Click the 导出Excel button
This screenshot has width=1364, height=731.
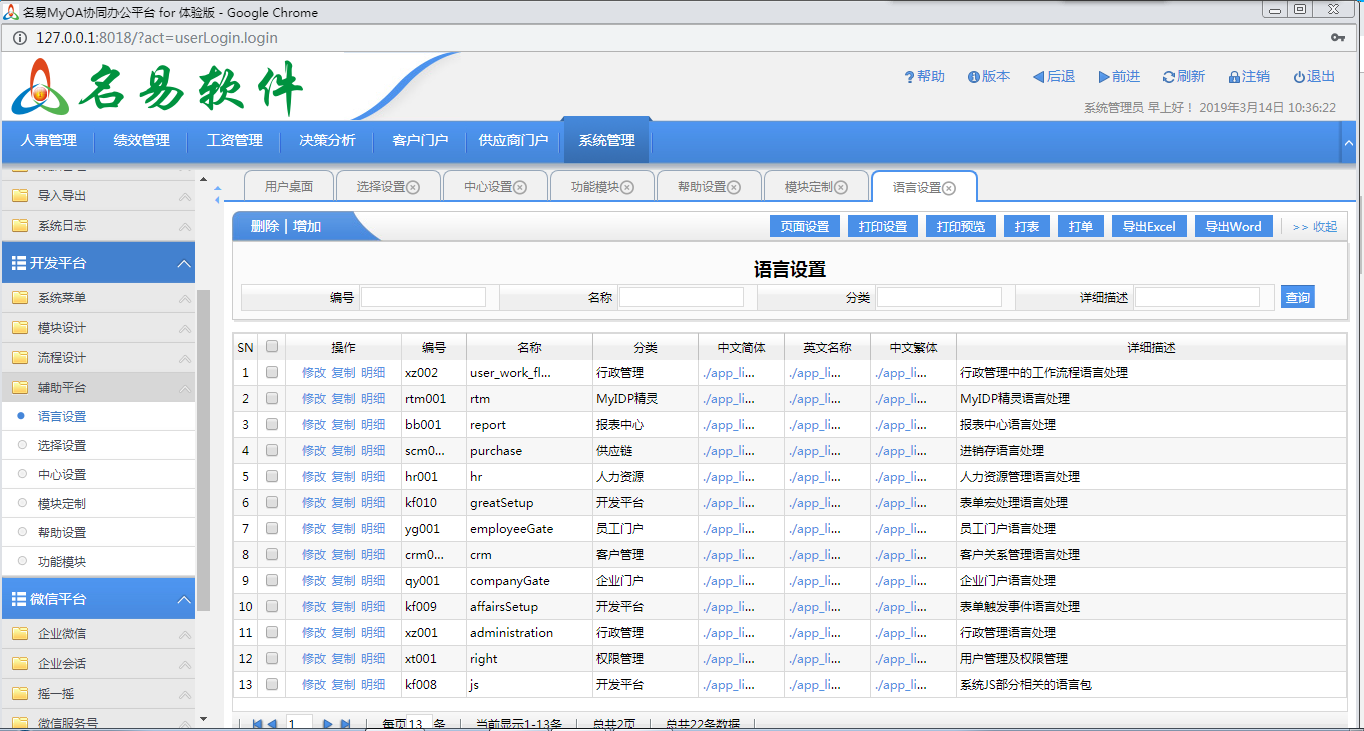(x=1148, y=227)
